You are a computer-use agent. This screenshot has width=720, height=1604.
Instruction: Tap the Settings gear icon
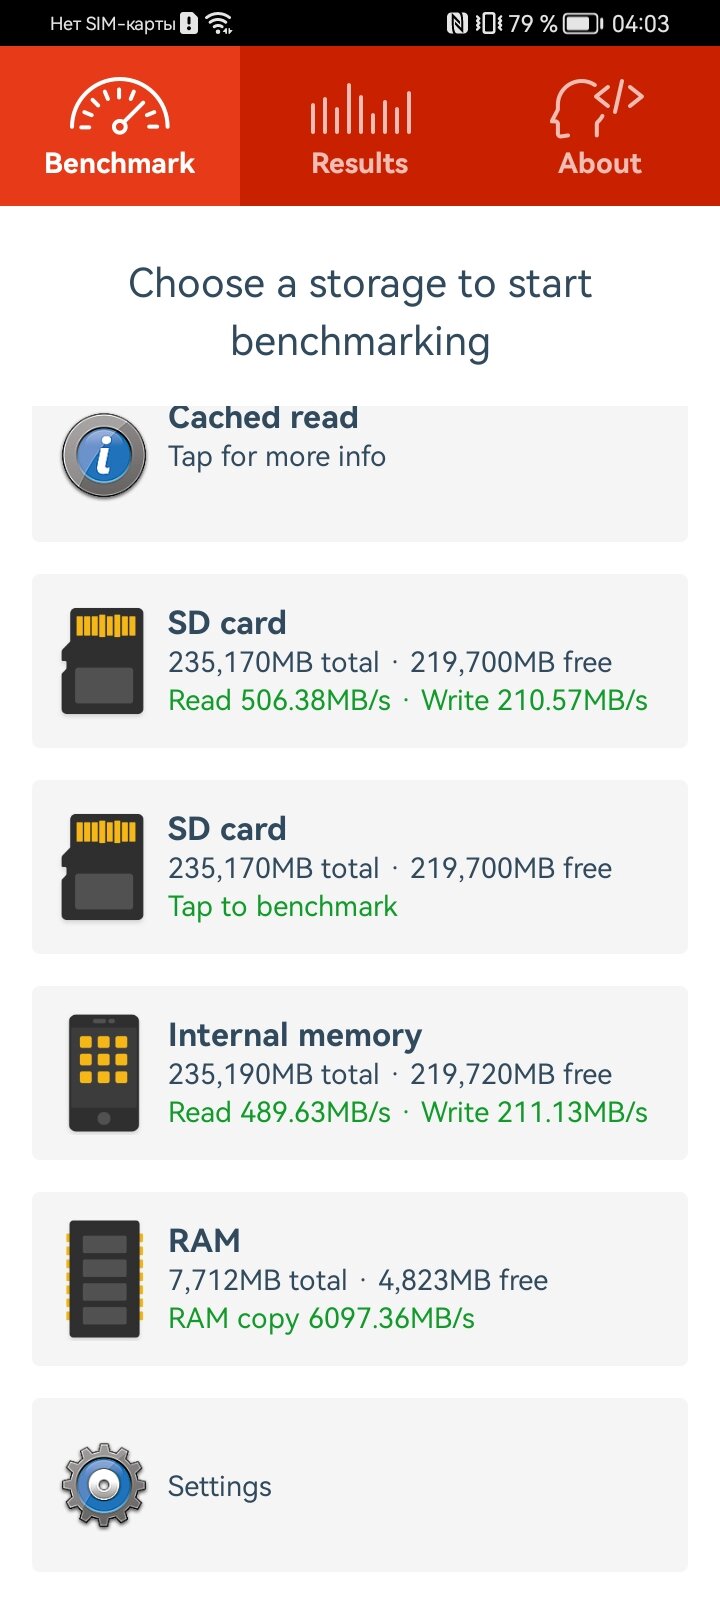coord(104,1485)
